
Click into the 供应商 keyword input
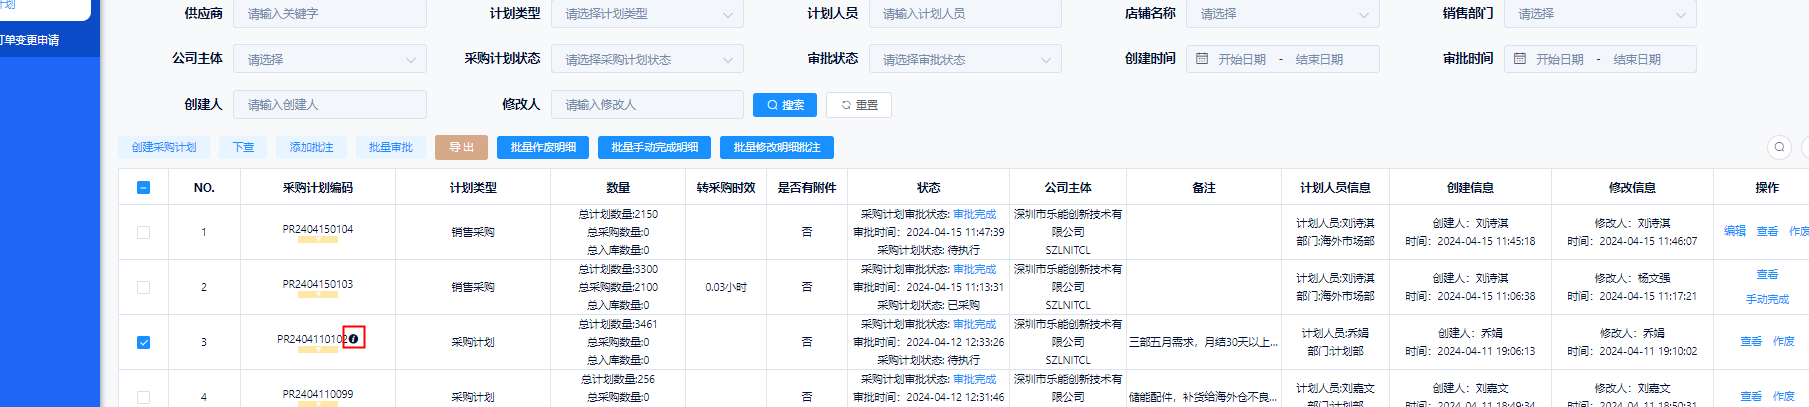330,14
